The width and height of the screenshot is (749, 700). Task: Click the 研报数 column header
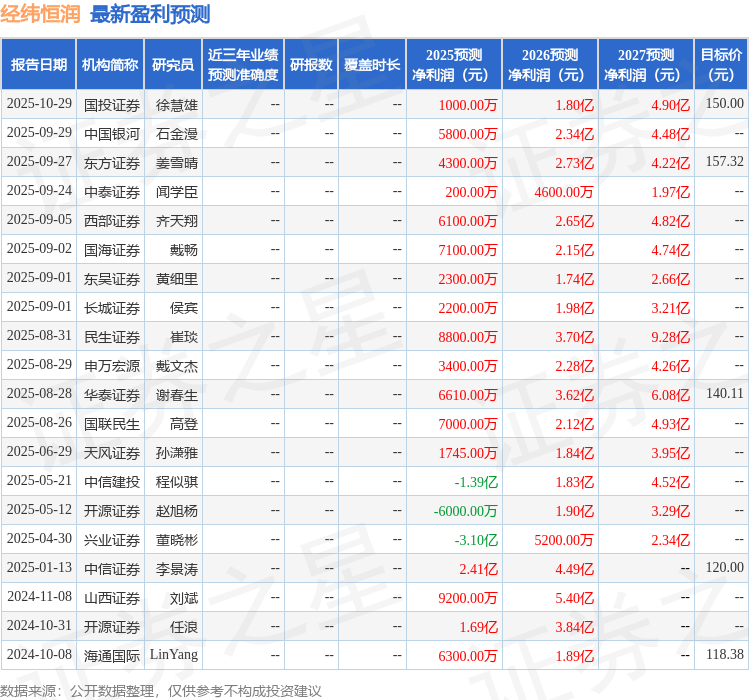tap(310, 65)
